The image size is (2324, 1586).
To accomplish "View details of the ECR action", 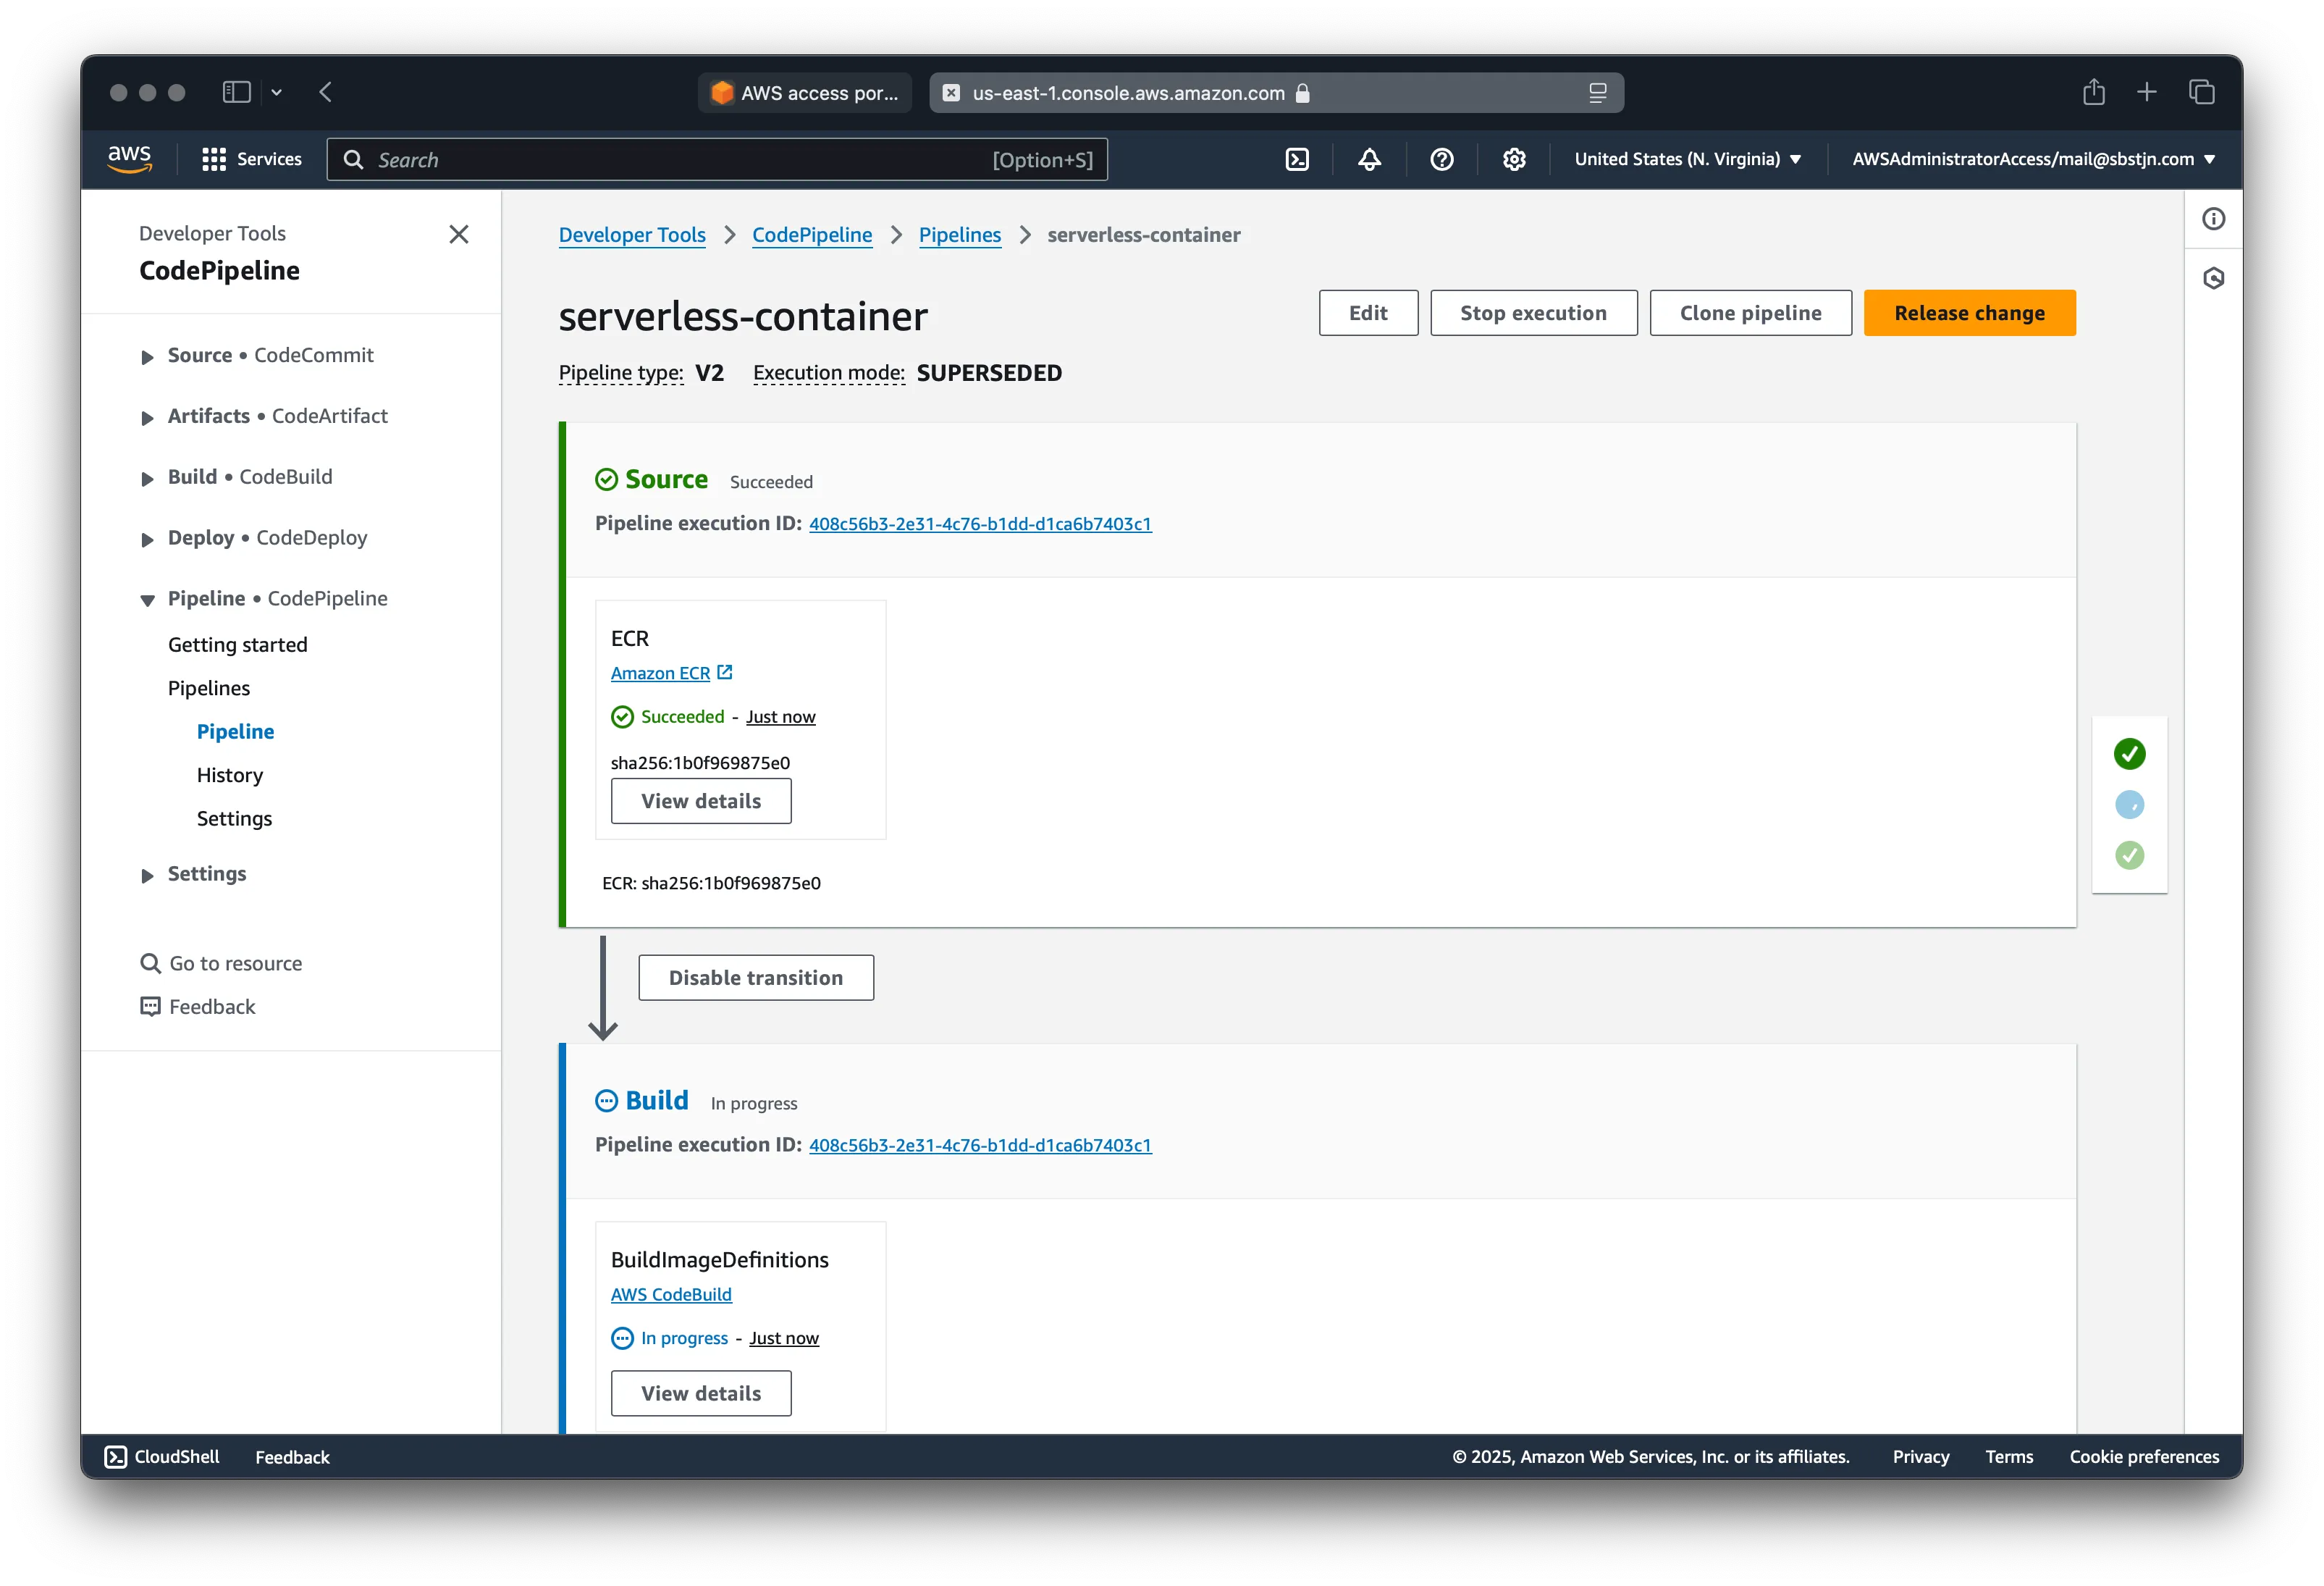I will pos(701,801).
